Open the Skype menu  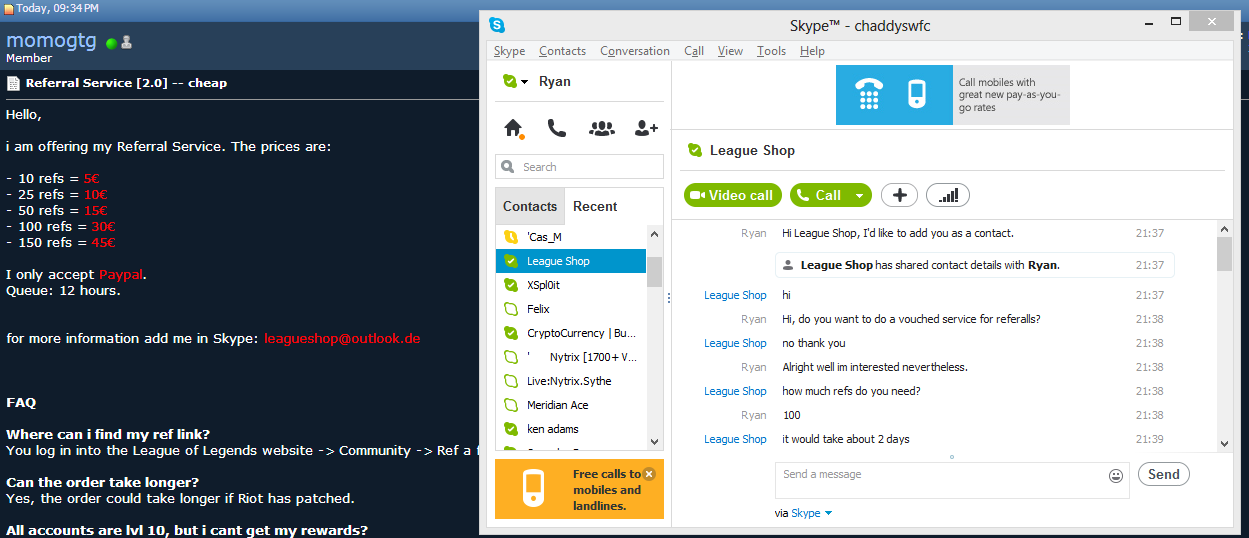[509, 51]
